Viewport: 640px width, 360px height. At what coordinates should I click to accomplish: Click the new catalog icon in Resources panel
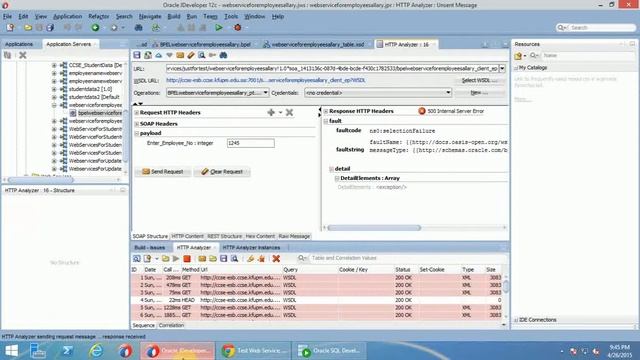[518, 56]
